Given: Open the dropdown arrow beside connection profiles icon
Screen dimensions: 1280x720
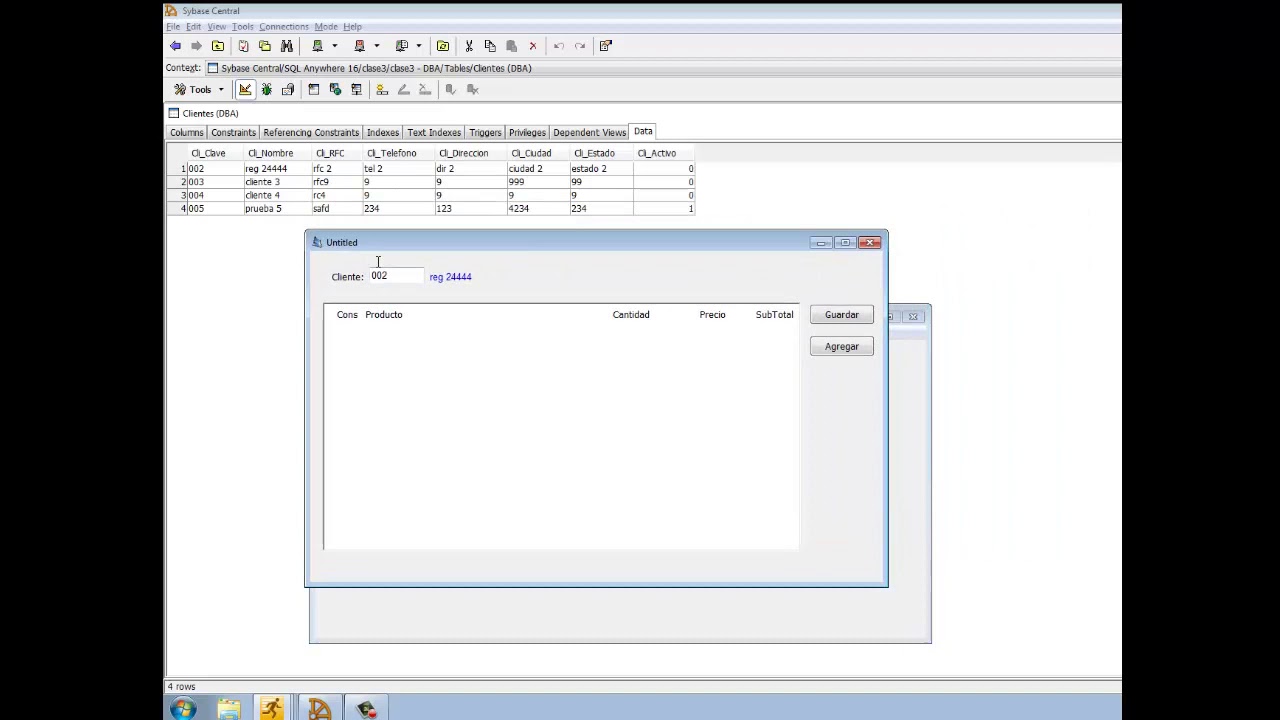Looking at the screenshot, I should [418, 46].
